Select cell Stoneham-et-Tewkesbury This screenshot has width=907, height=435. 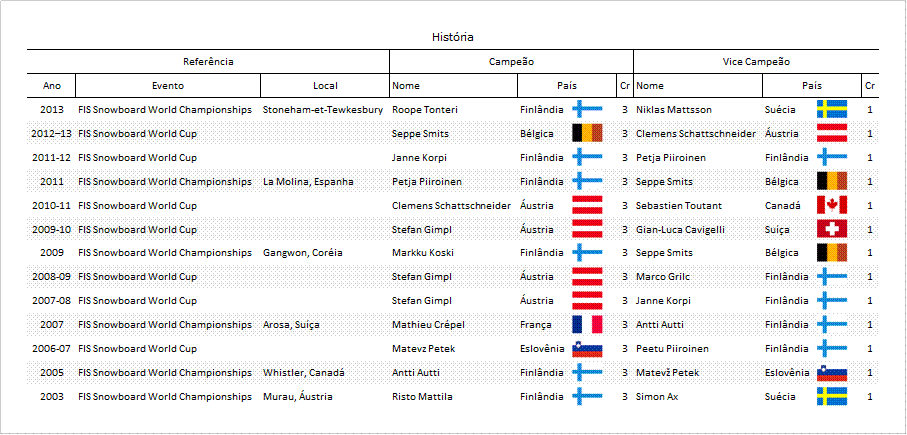(x=323, y=109)
